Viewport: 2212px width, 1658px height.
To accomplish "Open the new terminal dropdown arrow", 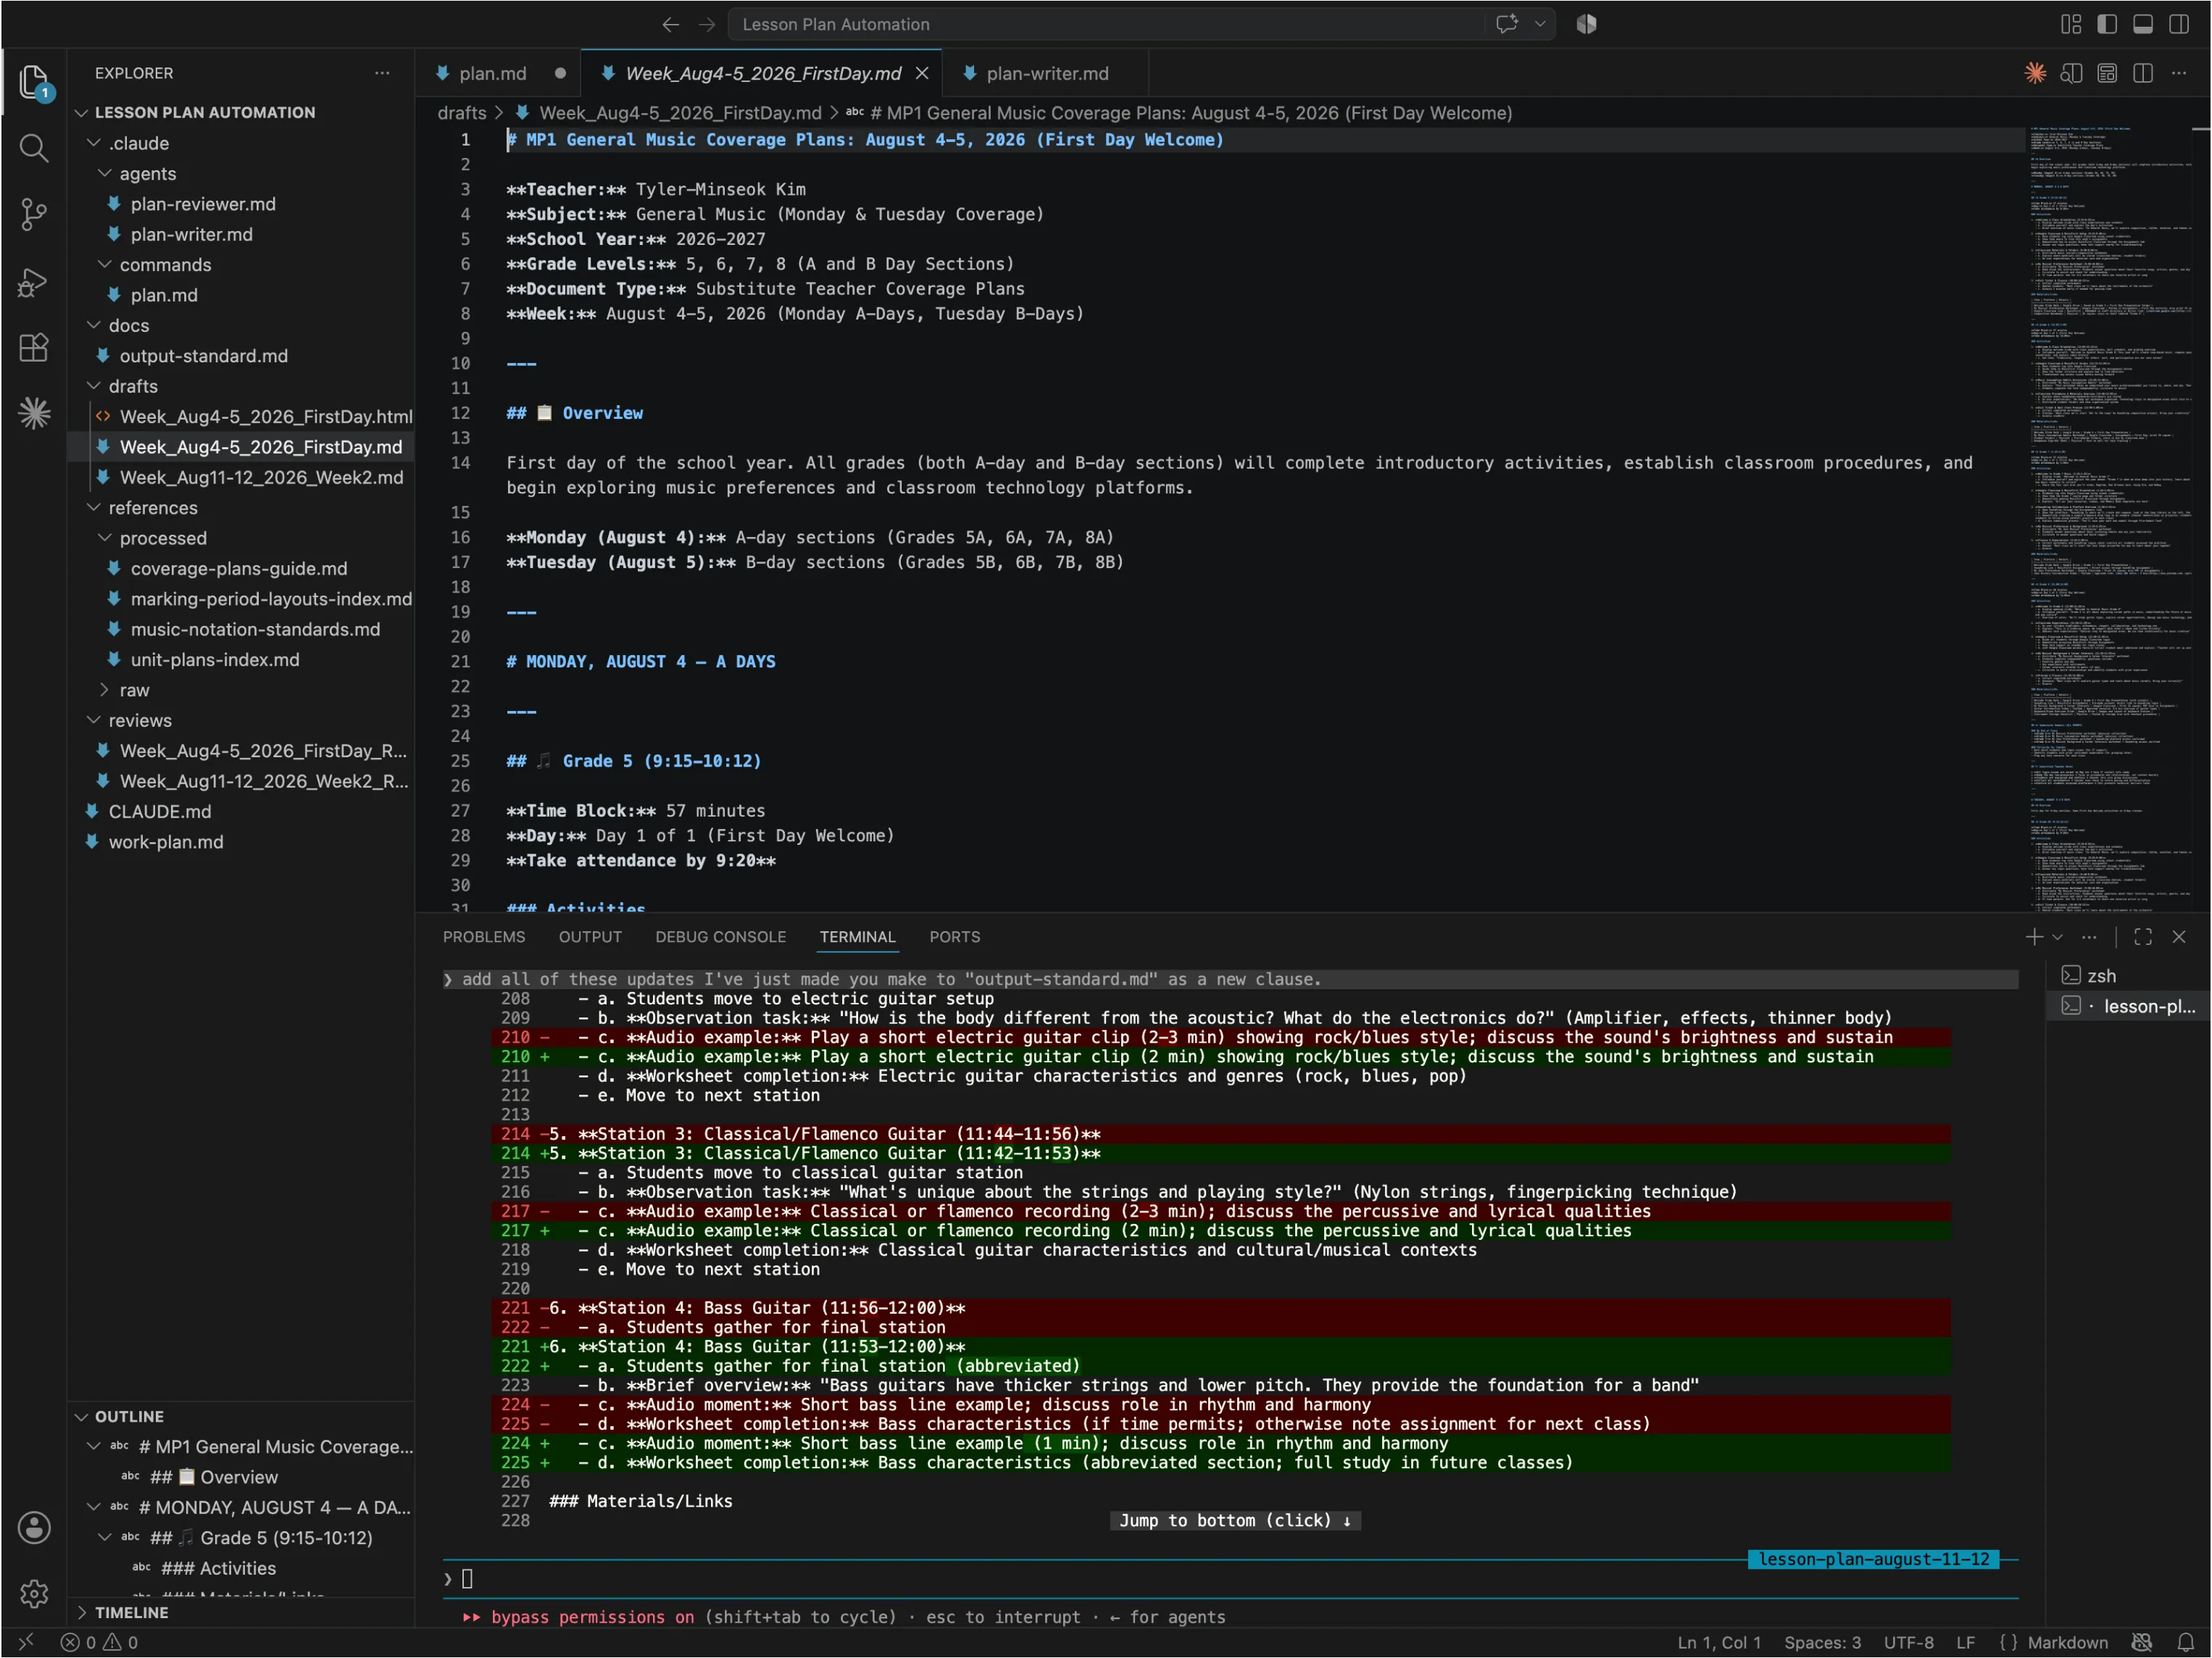I will [x=2057, y=937].
